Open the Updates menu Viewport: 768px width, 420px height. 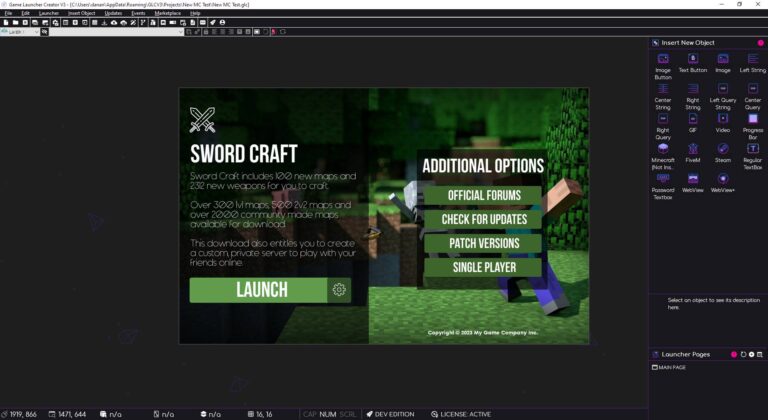pyautogui.click(x=113, y=13)
